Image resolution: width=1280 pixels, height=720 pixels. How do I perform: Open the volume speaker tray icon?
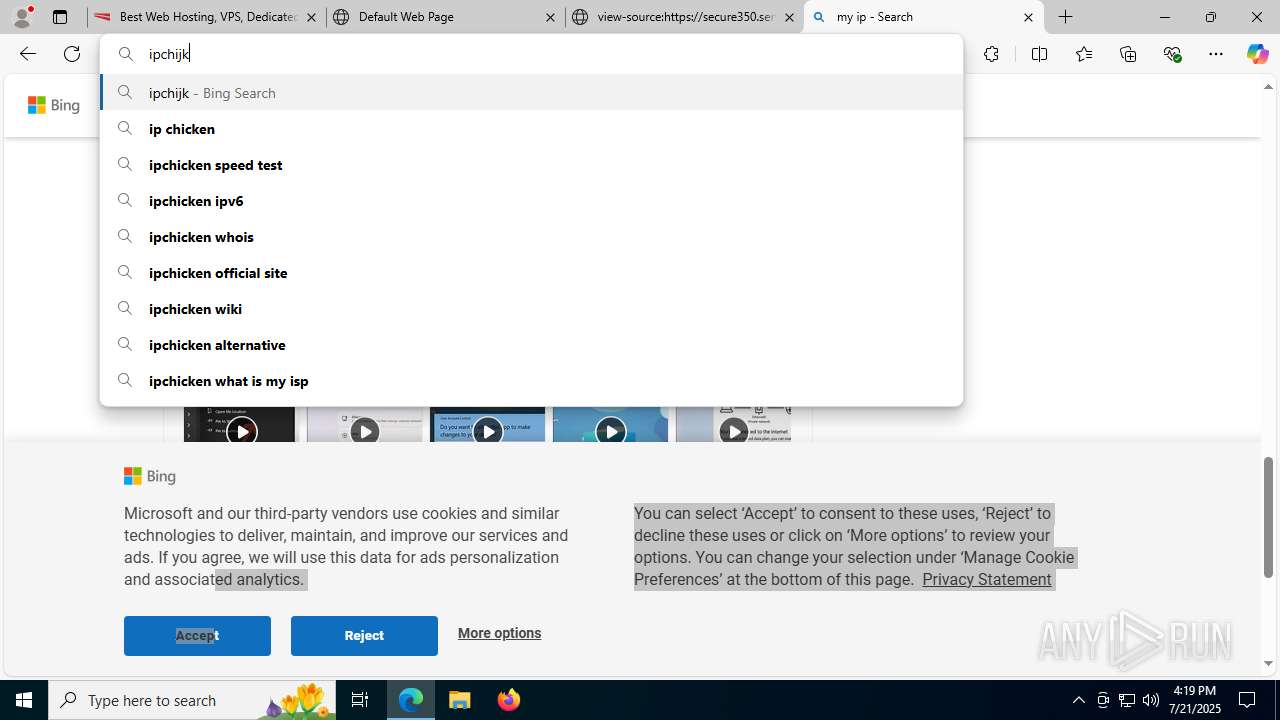(x=1150, y=700)
